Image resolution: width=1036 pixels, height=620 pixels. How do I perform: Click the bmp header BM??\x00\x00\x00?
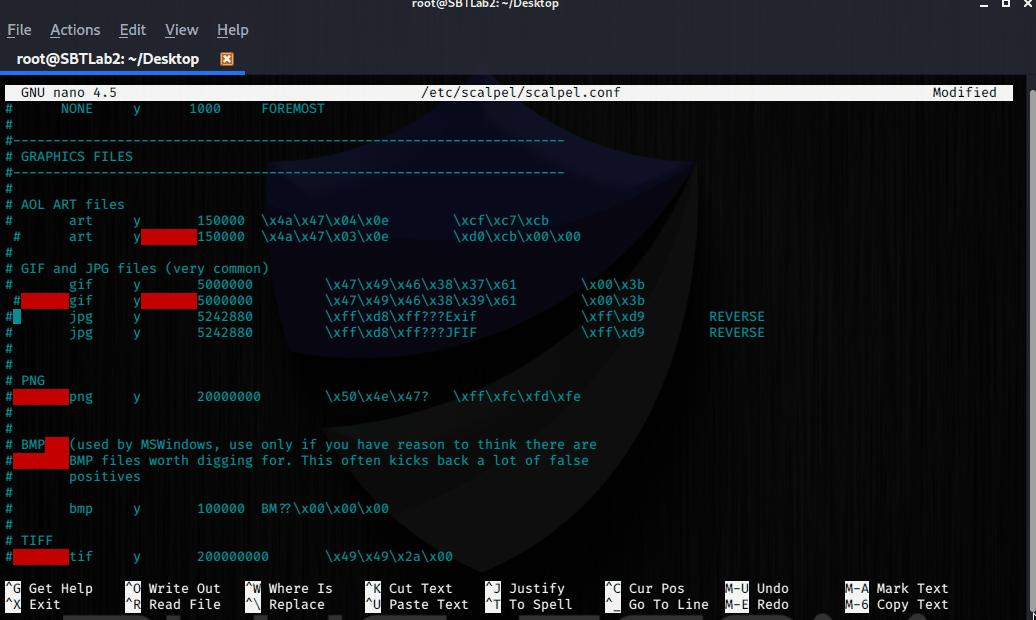click(324, 508)
